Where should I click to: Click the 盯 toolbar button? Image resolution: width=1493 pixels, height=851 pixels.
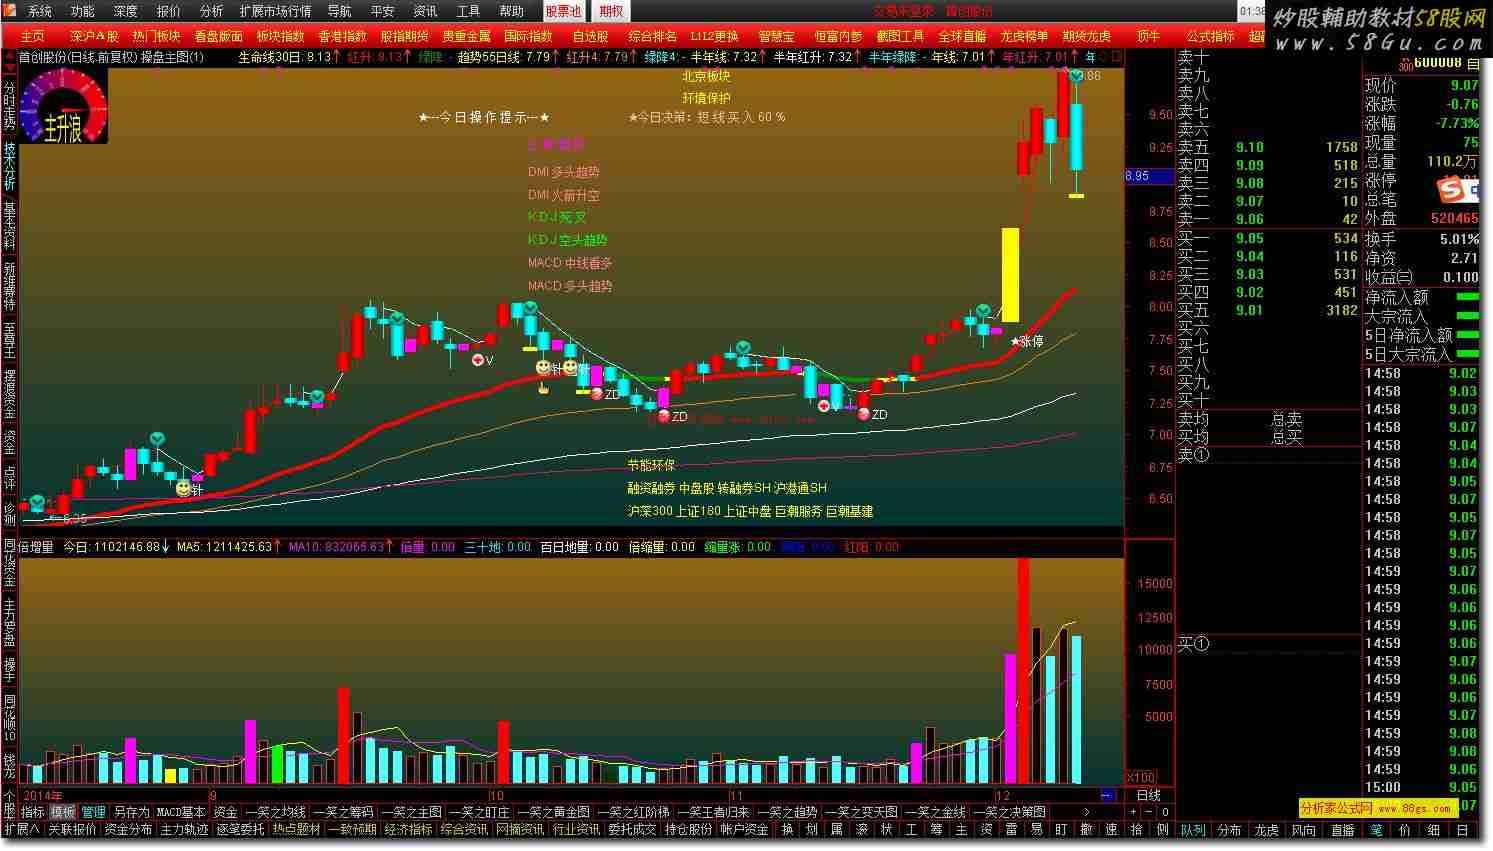click(x=1061, y=829)
